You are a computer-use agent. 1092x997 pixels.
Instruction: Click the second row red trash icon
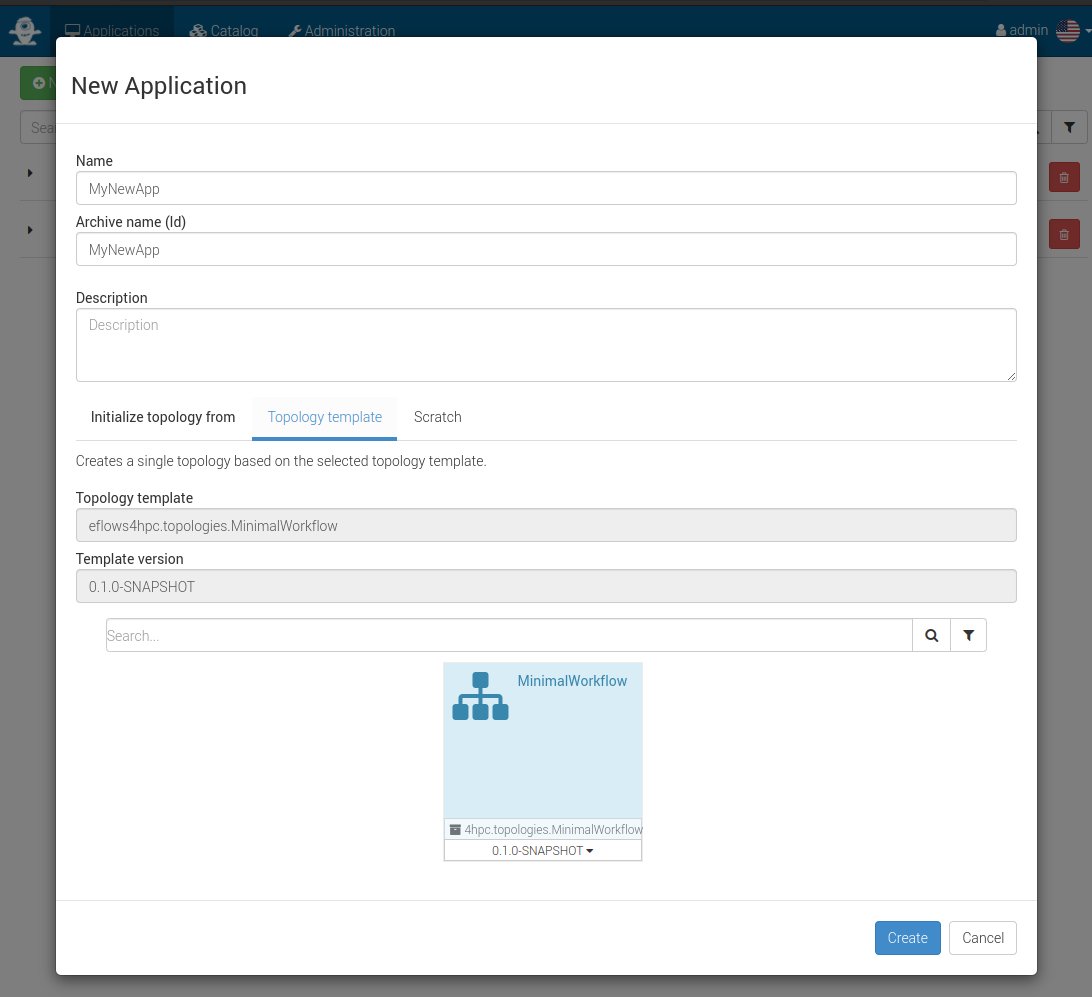pos(1064,235)
